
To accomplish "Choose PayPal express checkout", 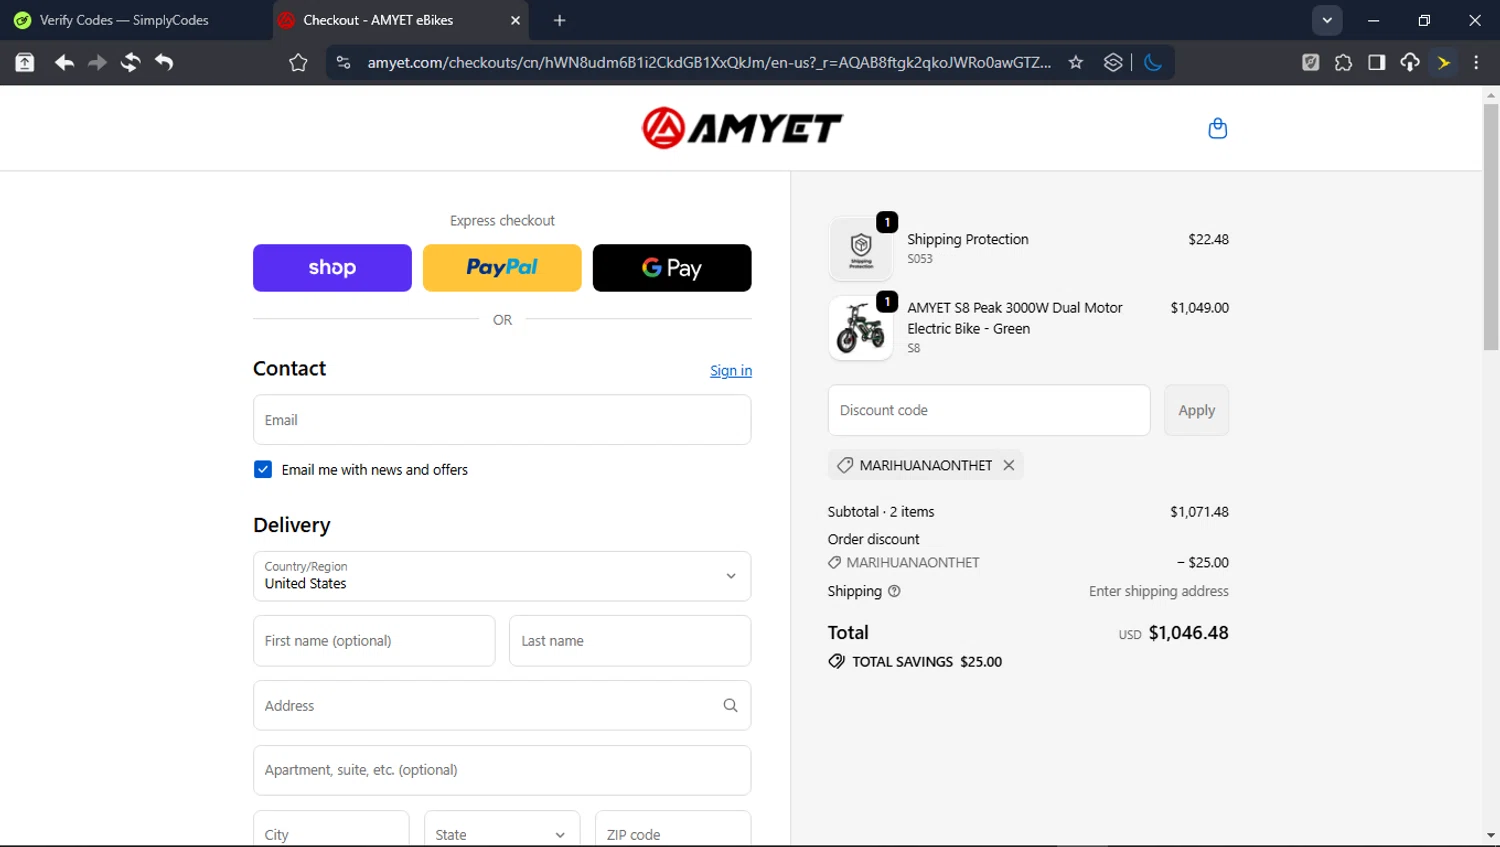I will click(502, 268).
